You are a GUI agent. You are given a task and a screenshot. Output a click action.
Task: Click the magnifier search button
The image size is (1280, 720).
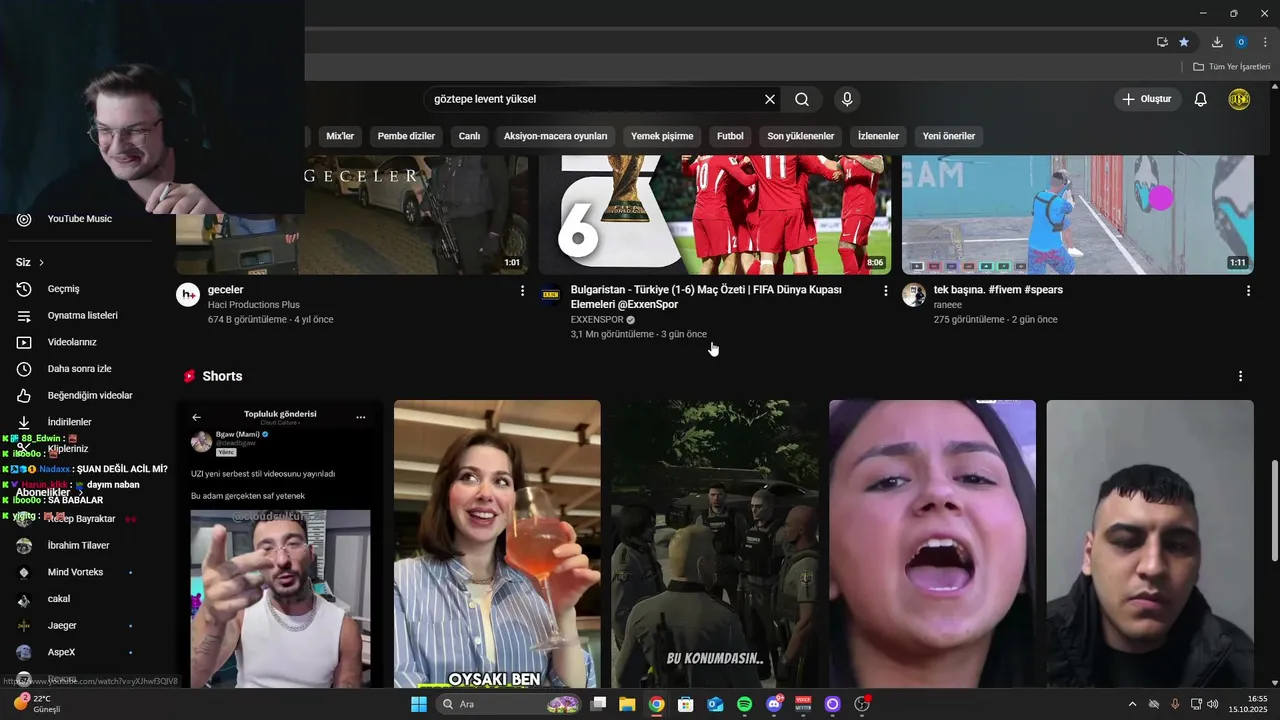[802, 99]
